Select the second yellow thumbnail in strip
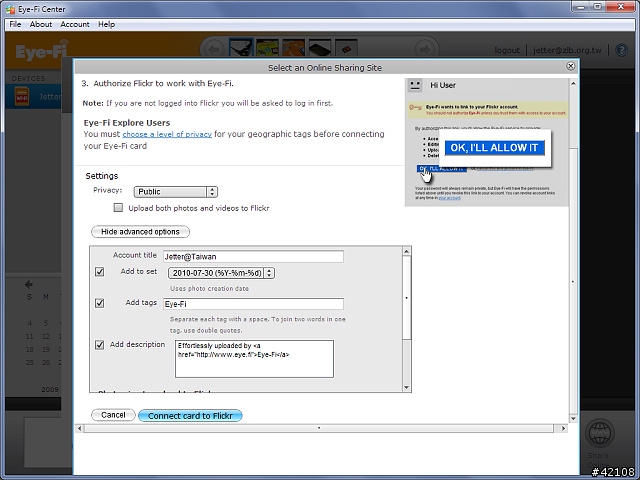The height and width of the screenshot is (480, 640). tap(267, 48)
